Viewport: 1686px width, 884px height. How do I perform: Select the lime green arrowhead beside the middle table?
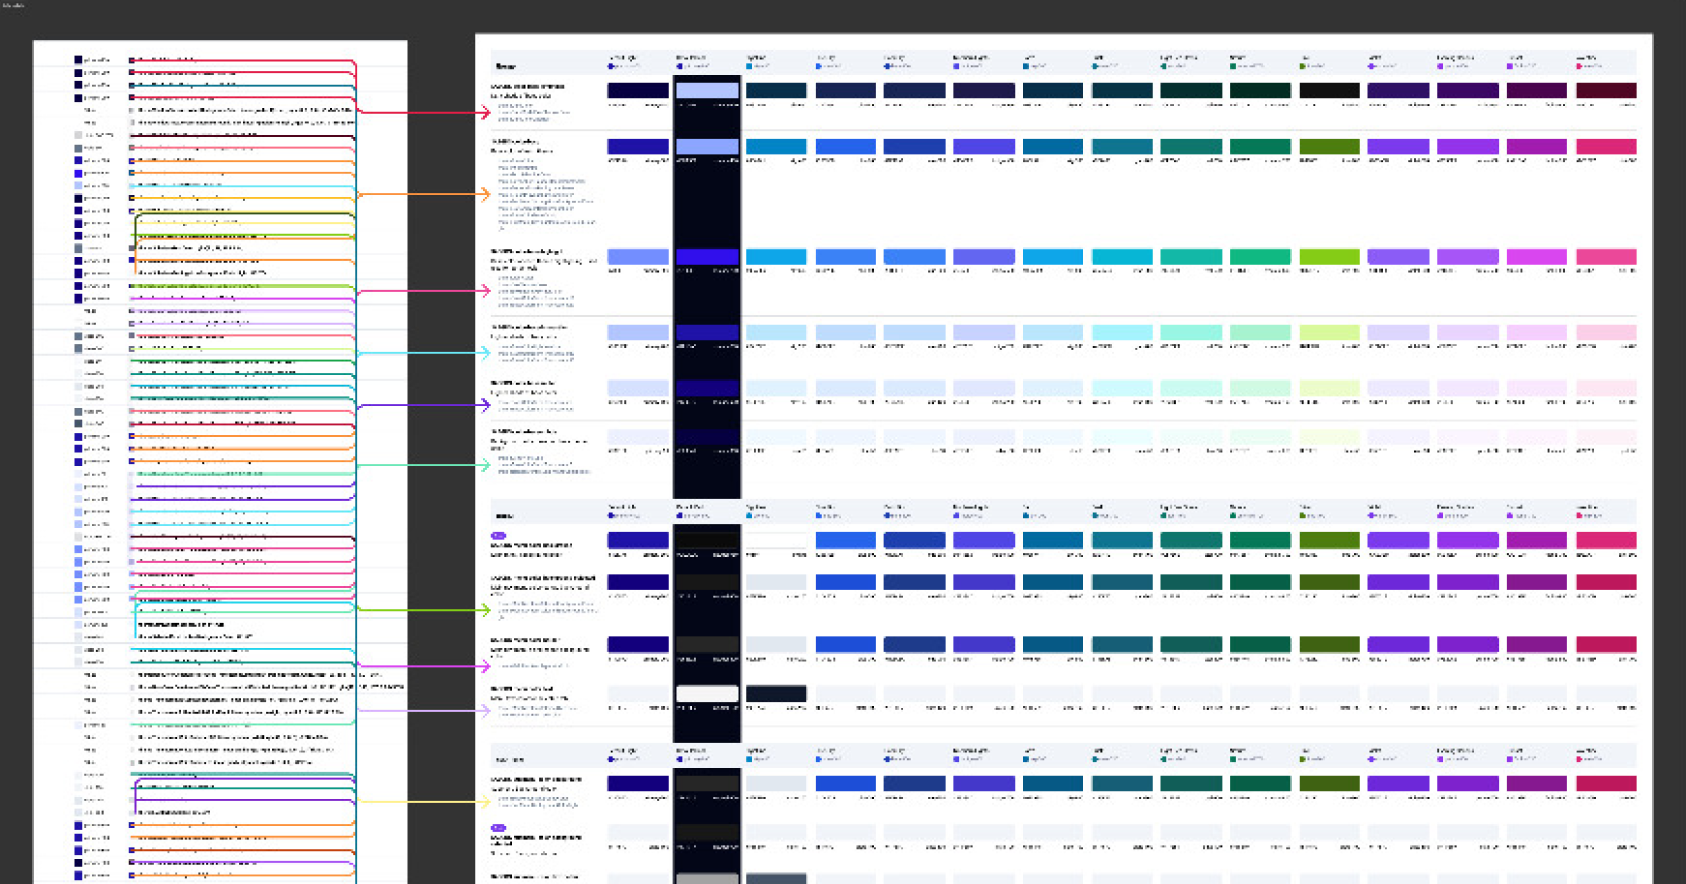pyautogui.click(x=486, y=609)
